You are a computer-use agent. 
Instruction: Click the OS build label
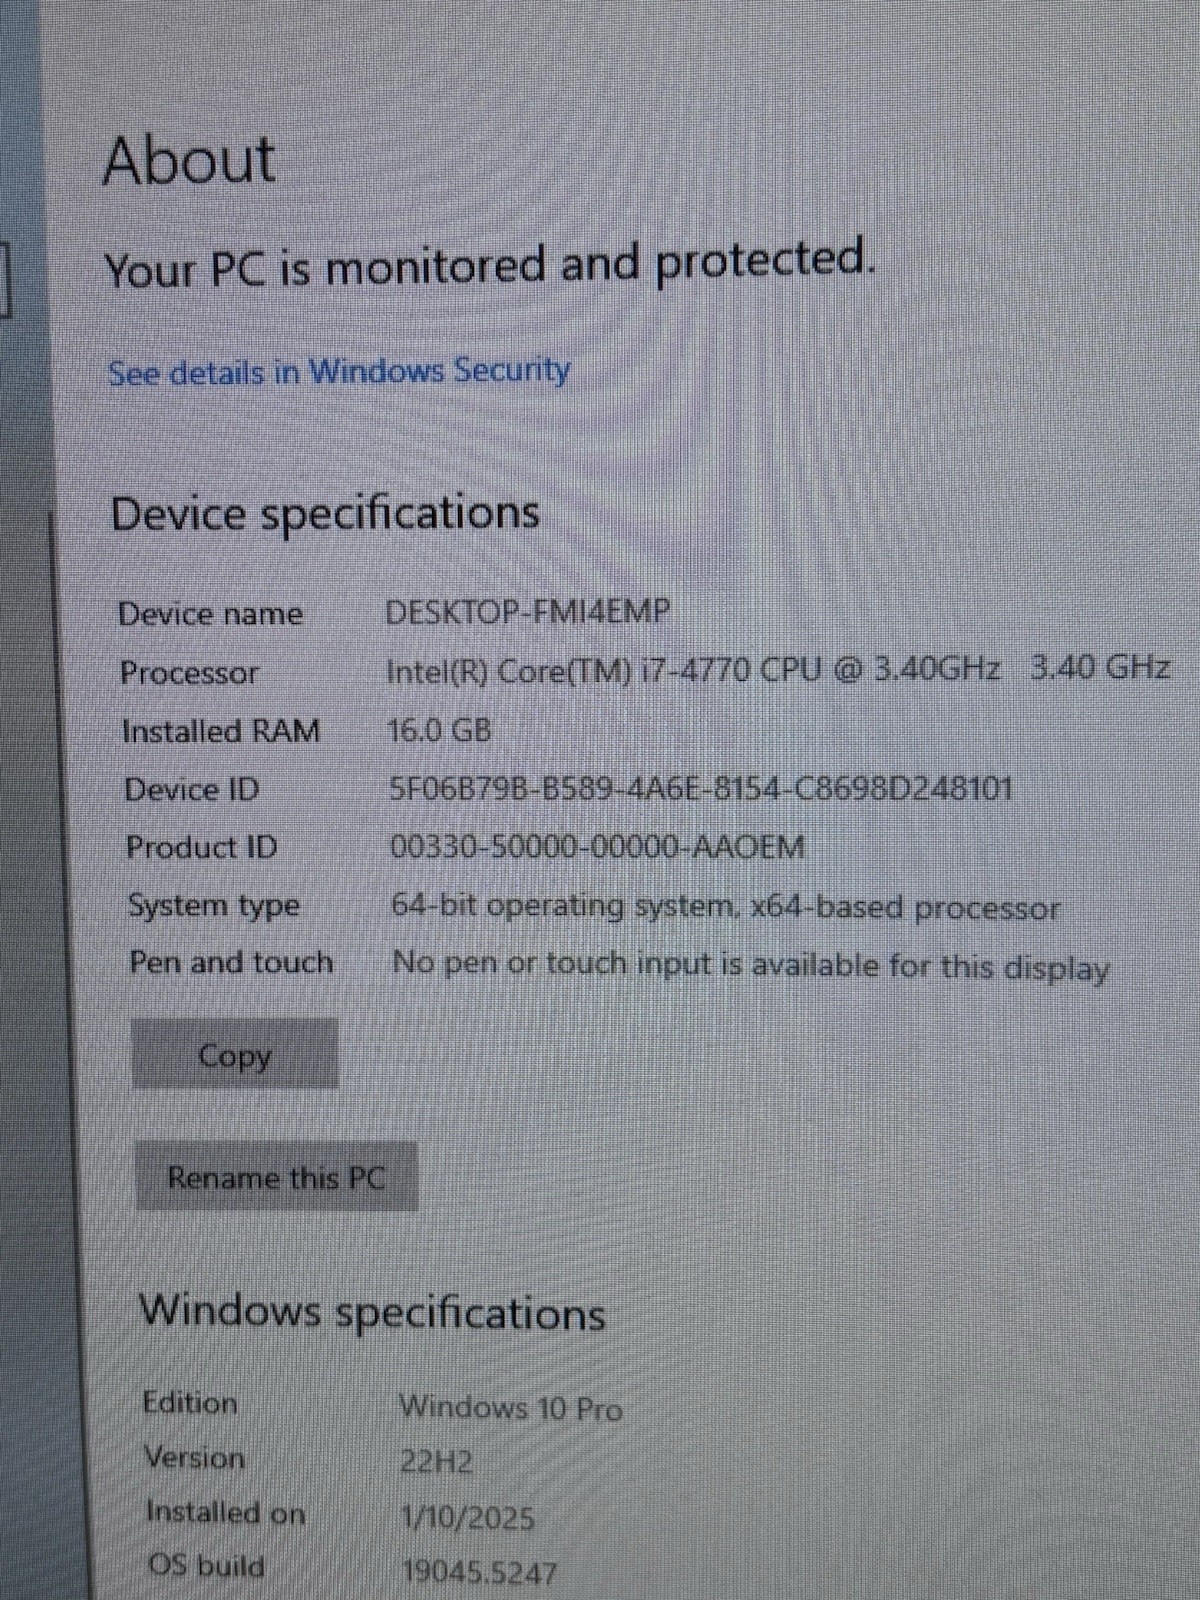[x=207, y=1565]
